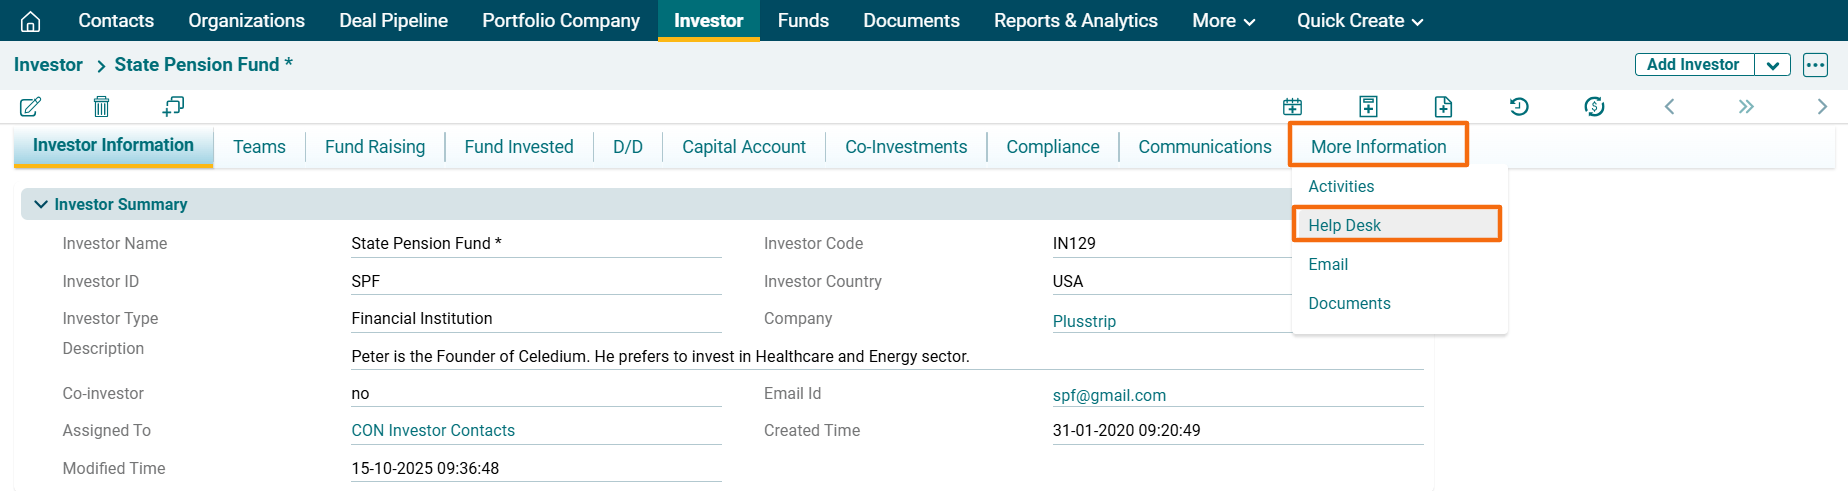Image resolution: width=1848 pixels, height=491 pixels.
Task: Switch to the Capital Account tab
Action: pos(743,147)
